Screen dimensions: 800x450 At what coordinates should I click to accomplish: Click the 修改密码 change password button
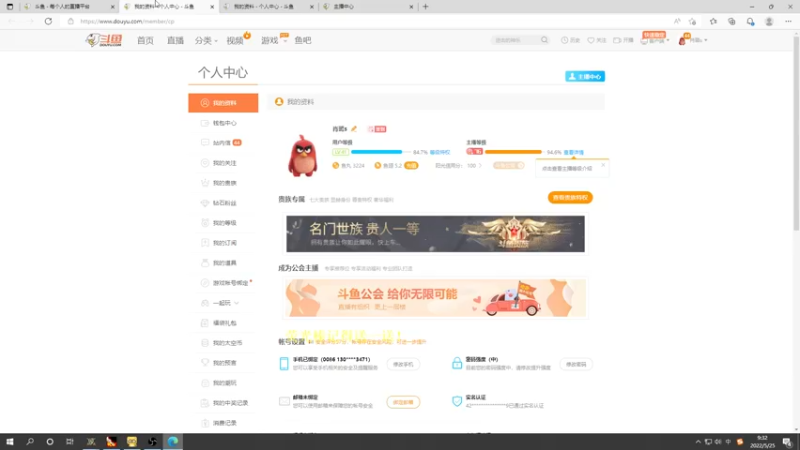point(576,364)
